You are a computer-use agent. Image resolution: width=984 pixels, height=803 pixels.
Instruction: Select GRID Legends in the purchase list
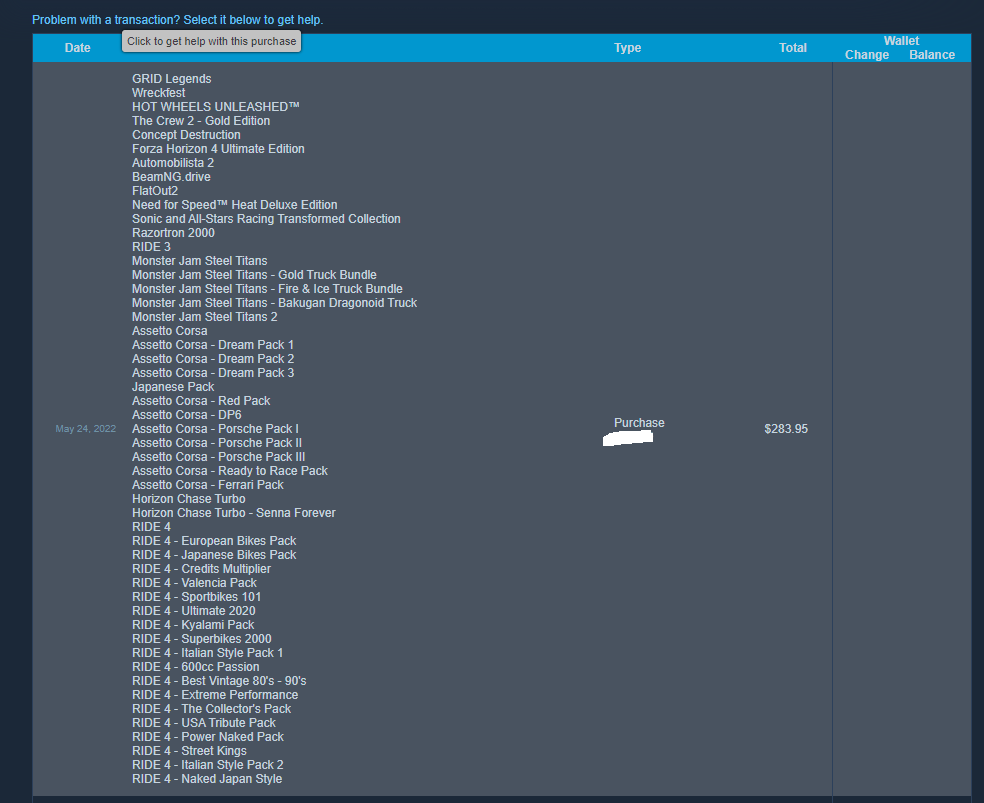pos(171,79)
